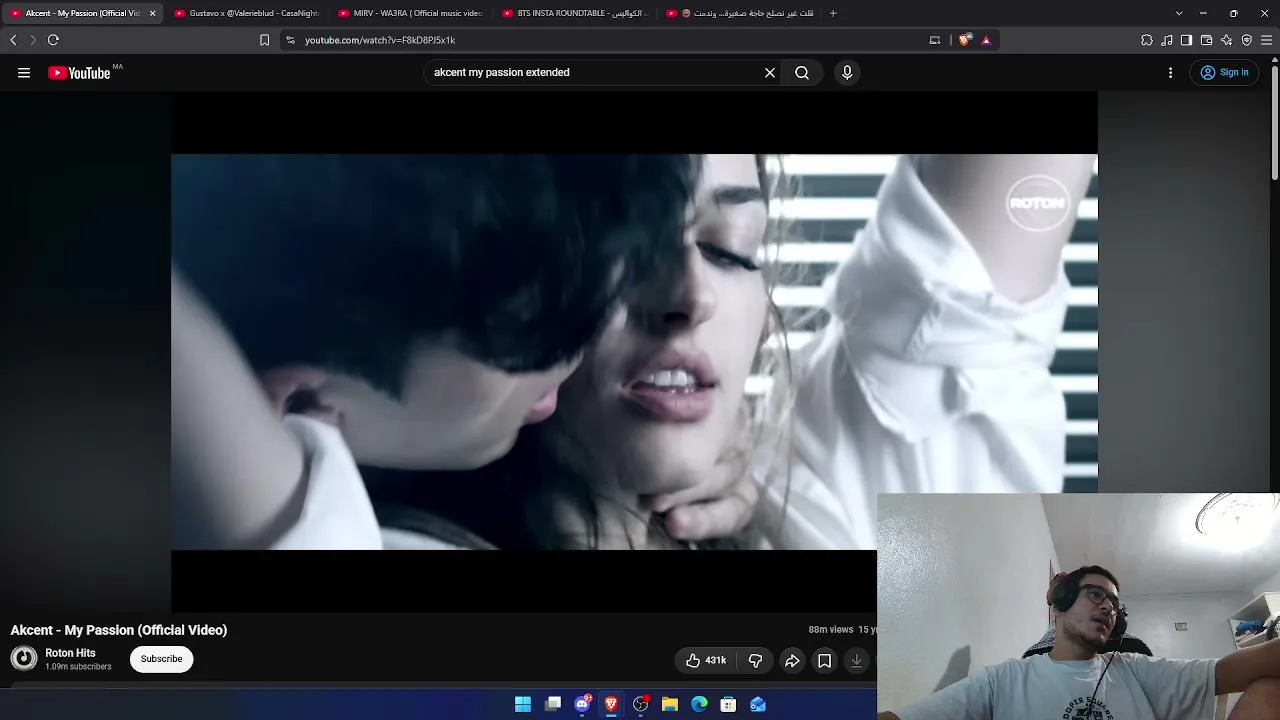Submit search with magnifier icon

click(802, 72)
